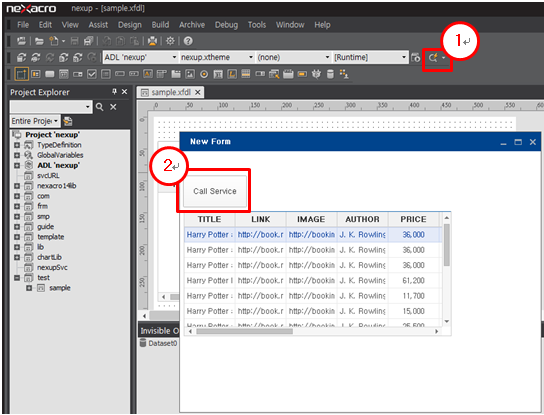The height and width of the screenshot is (415, 544).
Task: Open the Project Explorer search combo box
Action: [51, 107]
